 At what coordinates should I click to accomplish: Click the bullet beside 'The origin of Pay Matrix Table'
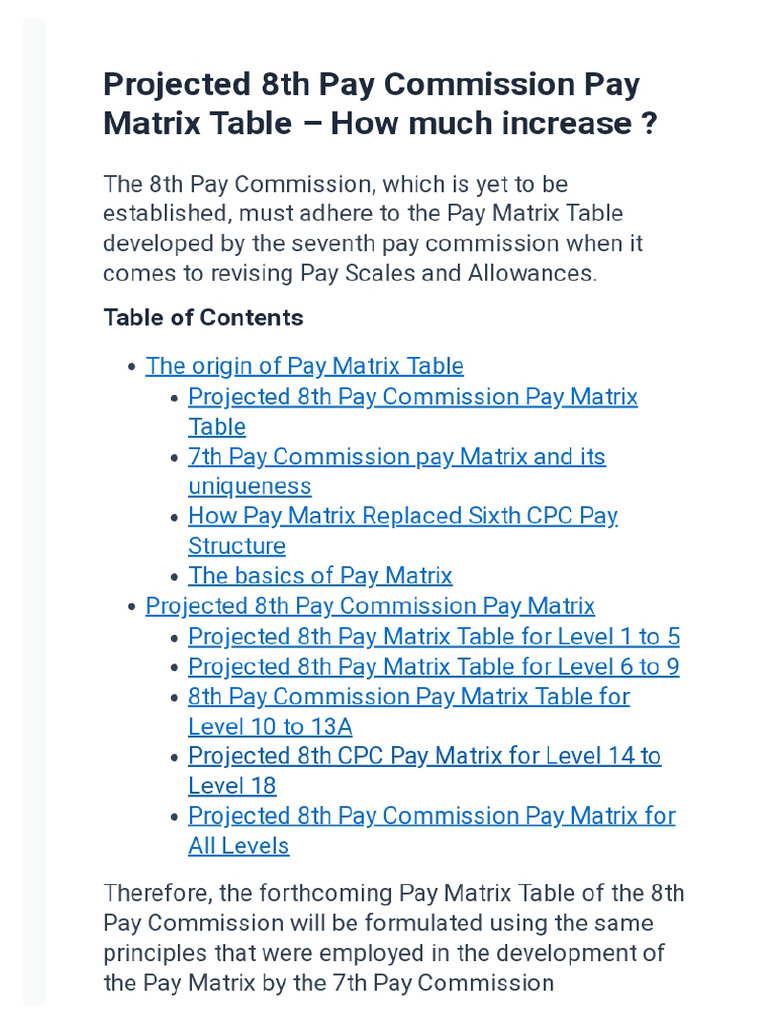132,367
